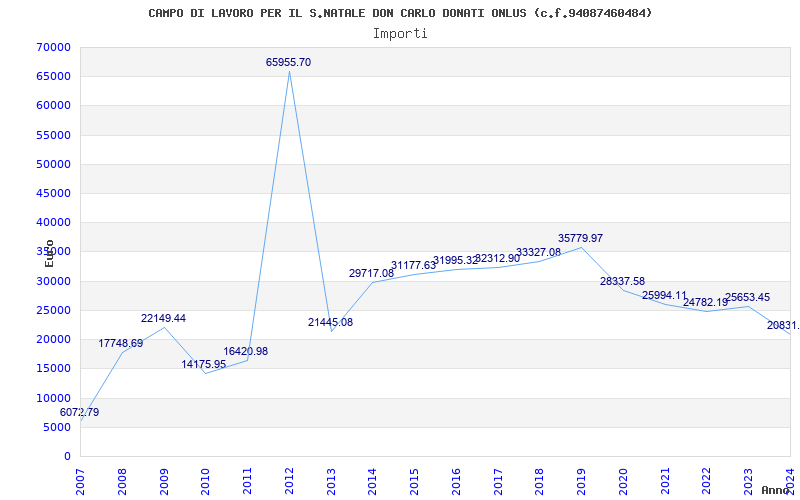Click x-axis year 2023
The width and height of the screenshot is (800, 500).
(748, 482)
